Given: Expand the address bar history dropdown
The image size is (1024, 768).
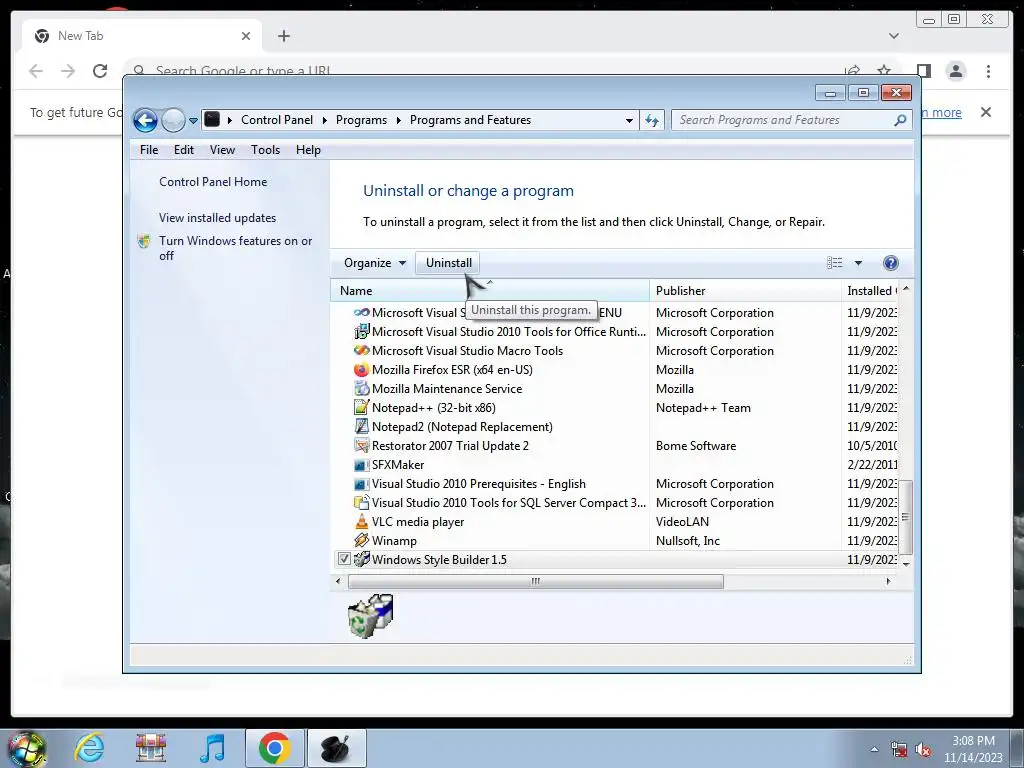Looking at the screenshot, I should click(629, 121).
